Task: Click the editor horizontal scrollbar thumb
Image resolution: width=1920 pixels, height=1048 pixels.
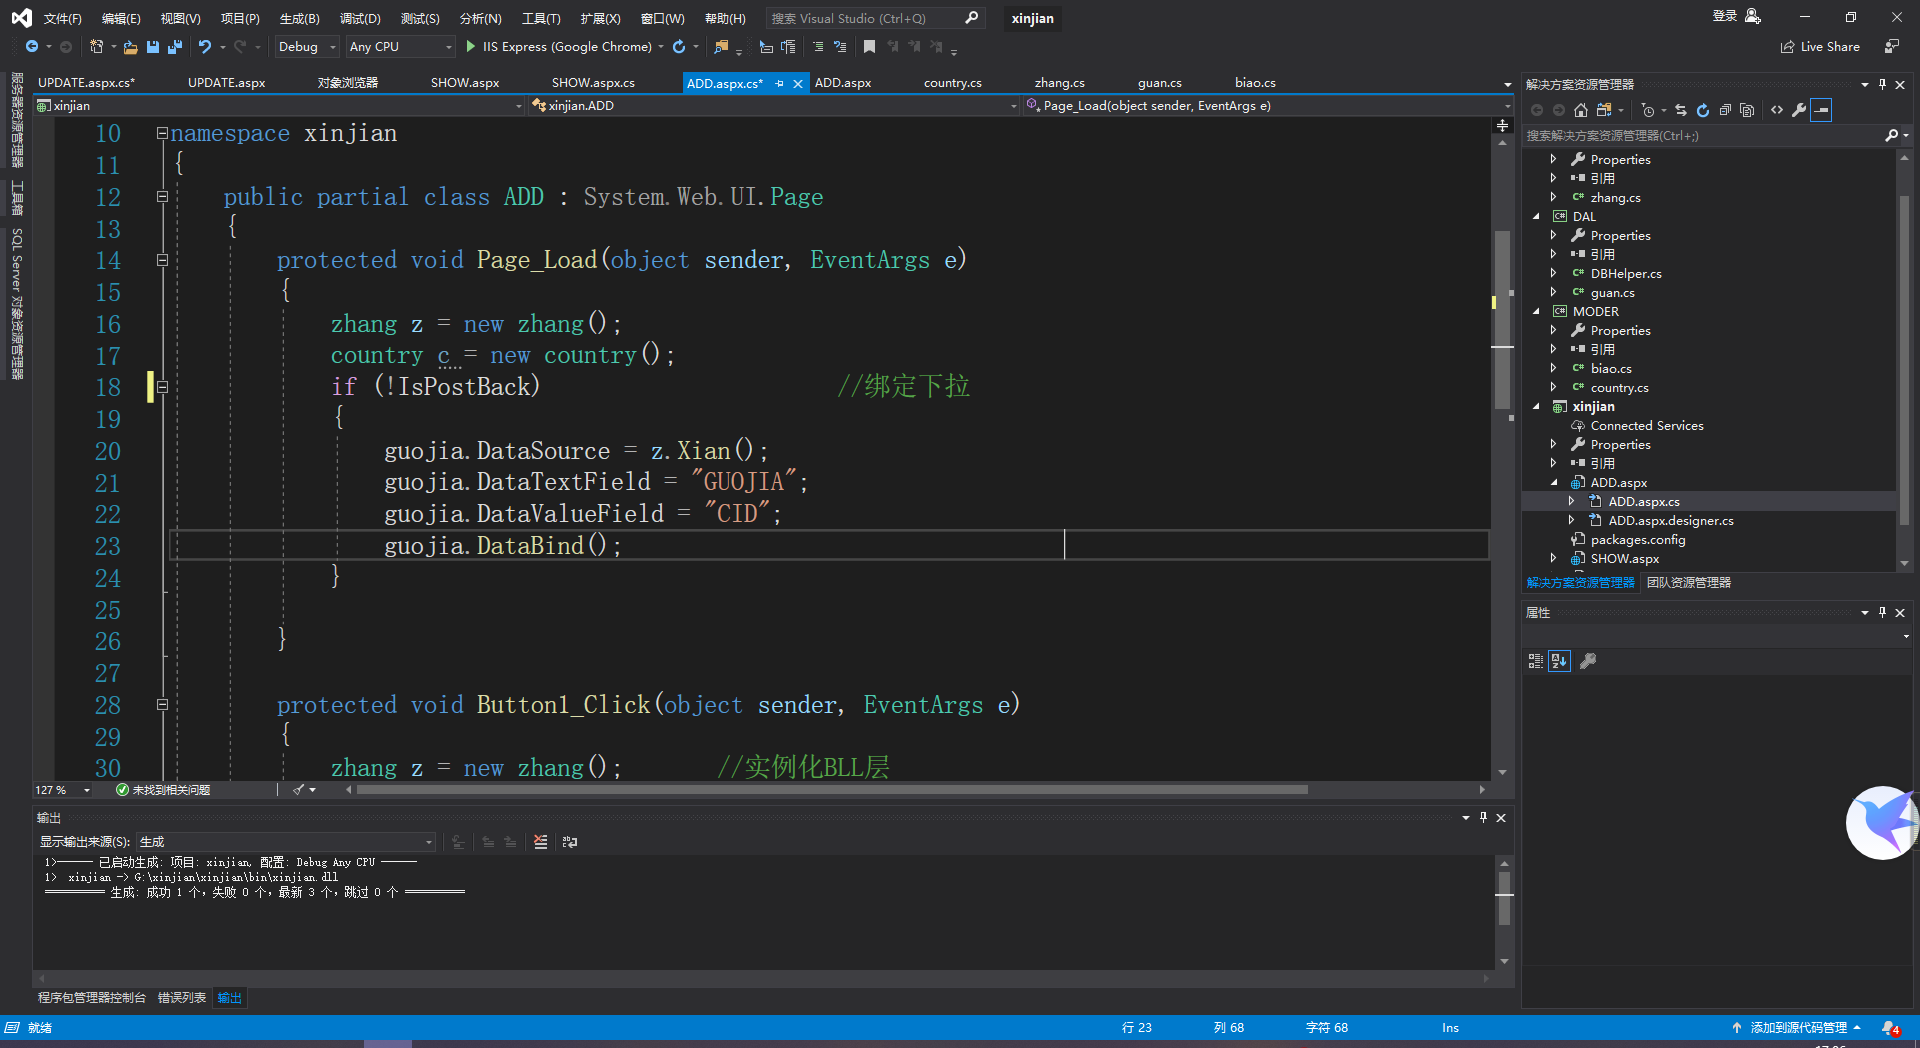Action: pos(832,790)
